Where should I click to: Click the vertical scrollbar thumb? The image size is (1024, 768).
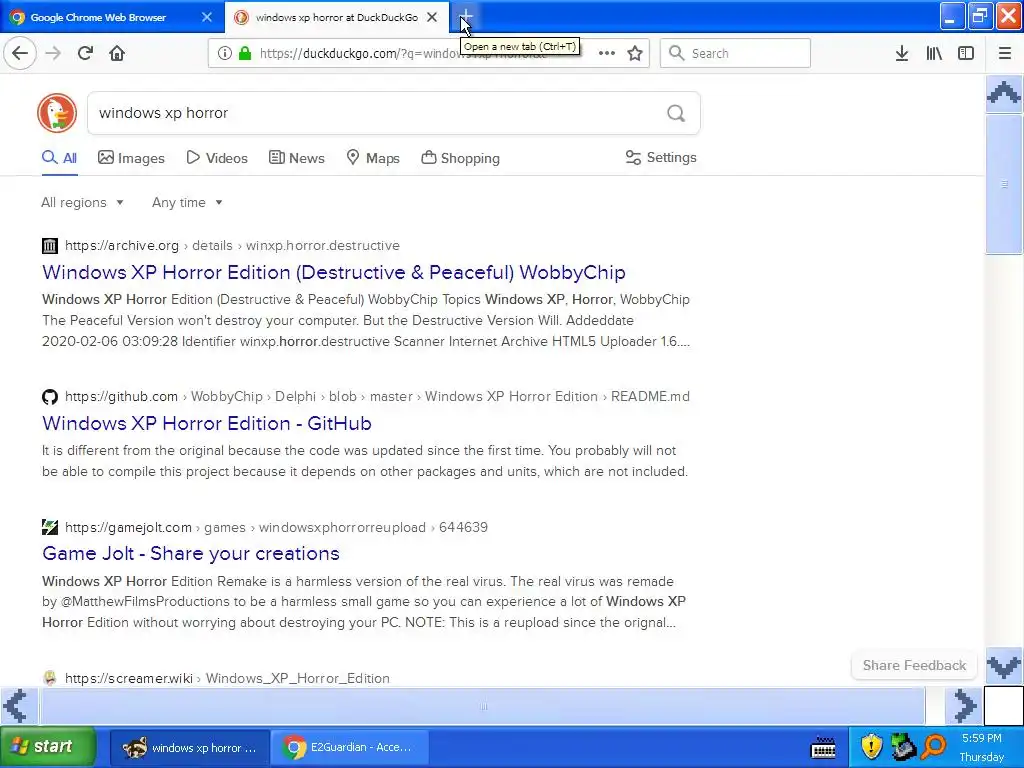pyautogui.click(x=1004, y=185)
